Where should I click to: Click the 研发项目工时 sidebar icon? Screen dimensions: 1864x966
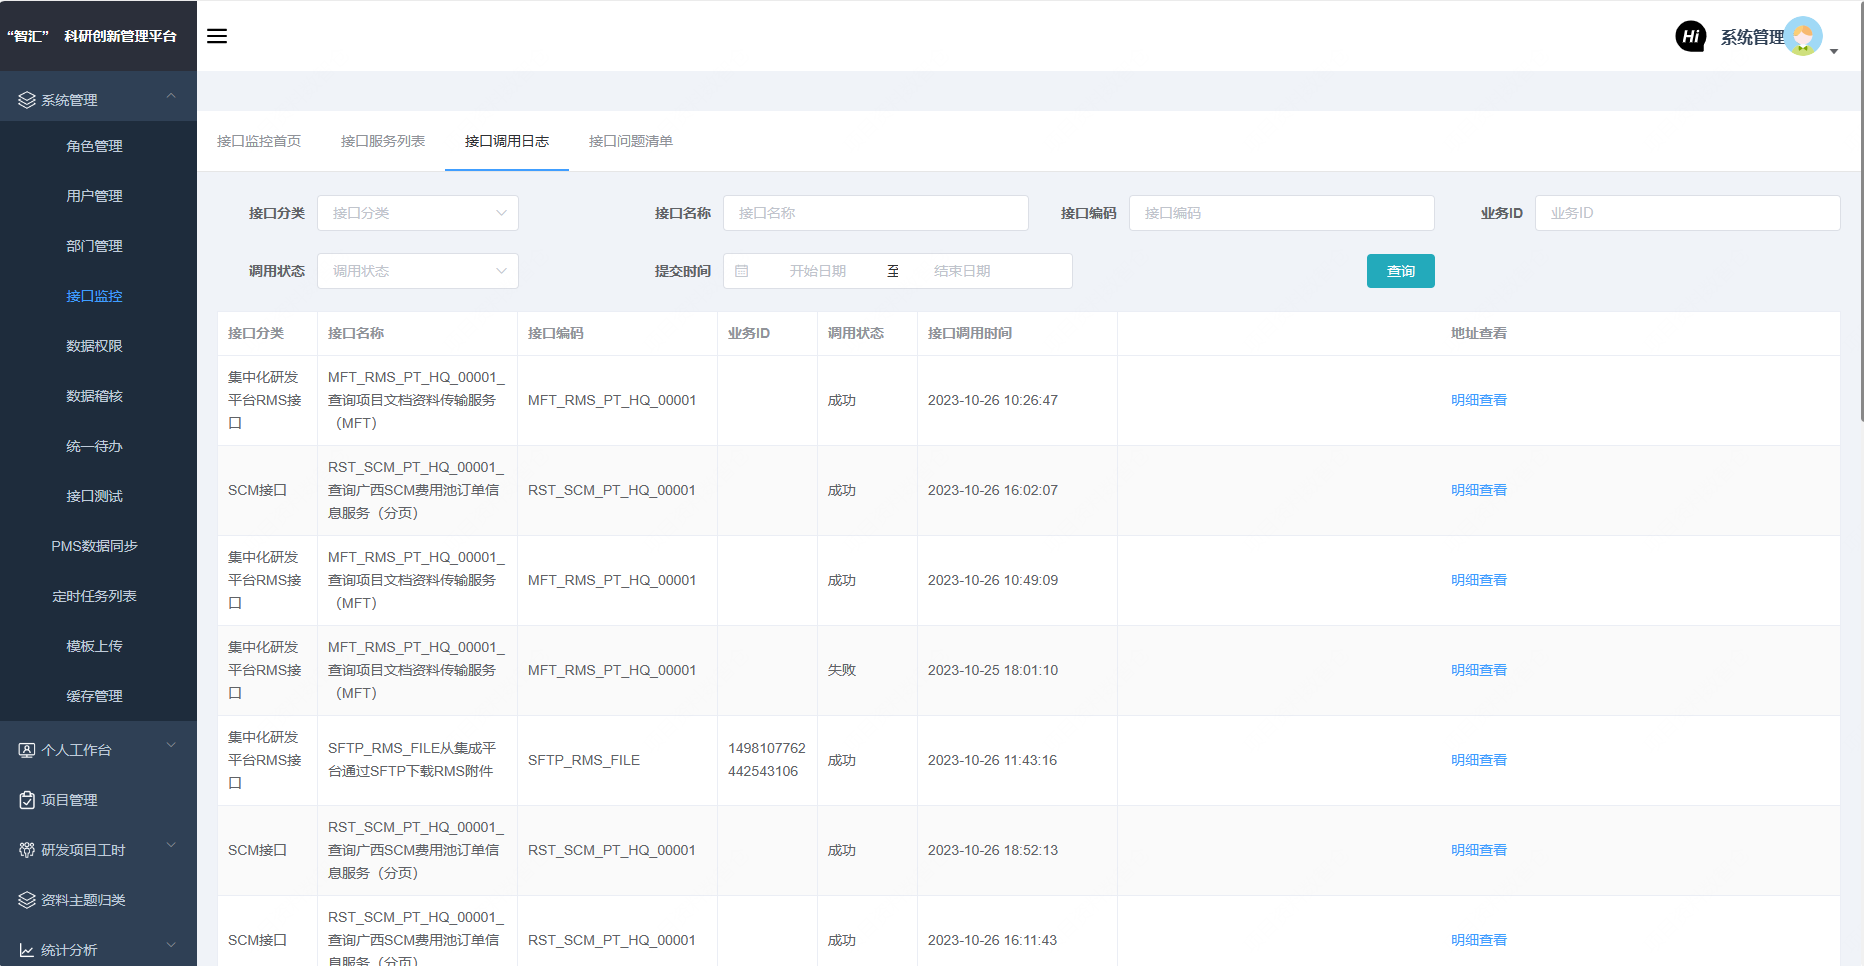[27, 850]
